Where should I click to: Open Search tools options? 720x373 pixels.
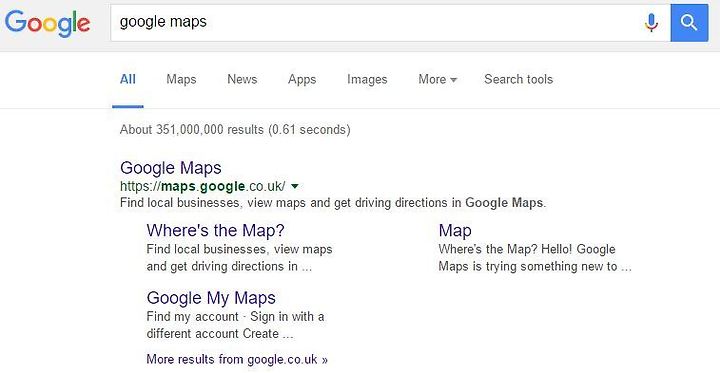point(518,79)
